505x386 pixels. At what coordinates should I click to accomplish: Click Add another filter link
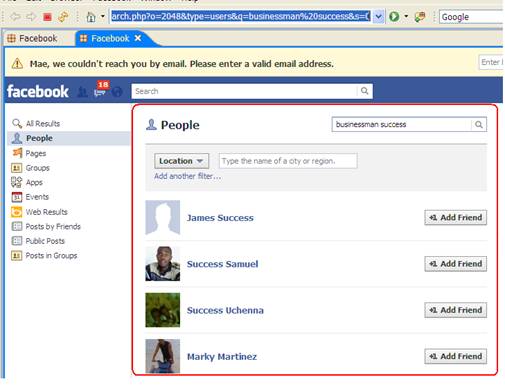tap(187, 176)
